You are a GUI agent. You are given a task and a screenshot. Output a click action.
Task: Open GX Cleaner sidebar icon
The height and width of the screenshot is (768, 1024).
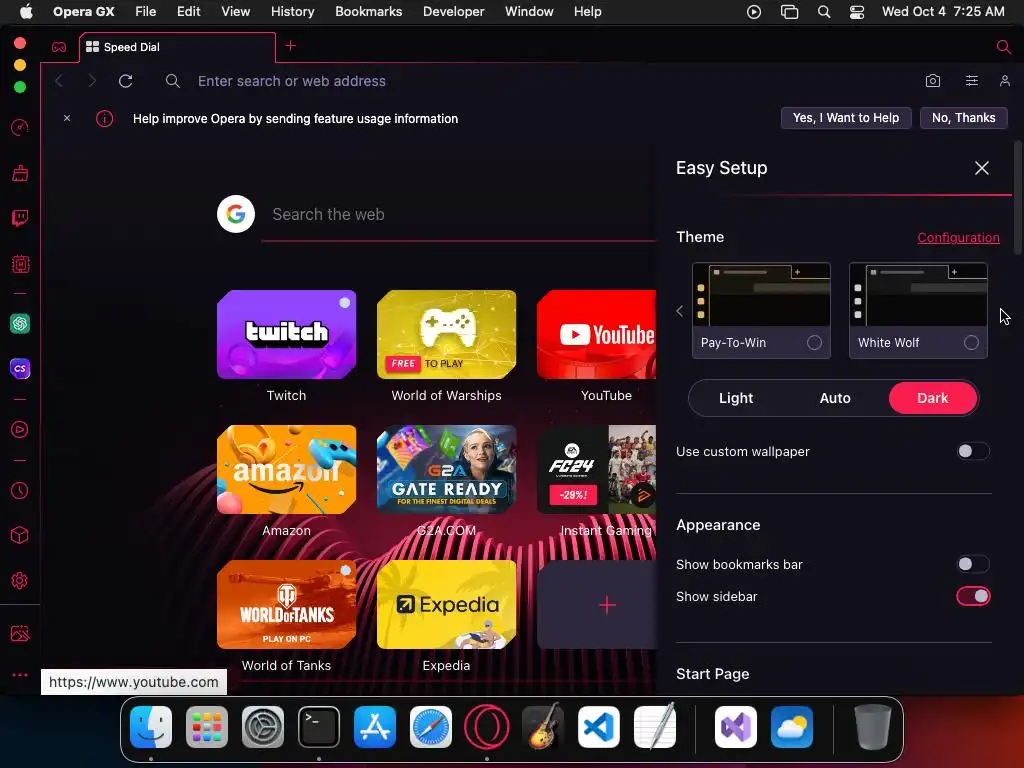click(20, 173)
